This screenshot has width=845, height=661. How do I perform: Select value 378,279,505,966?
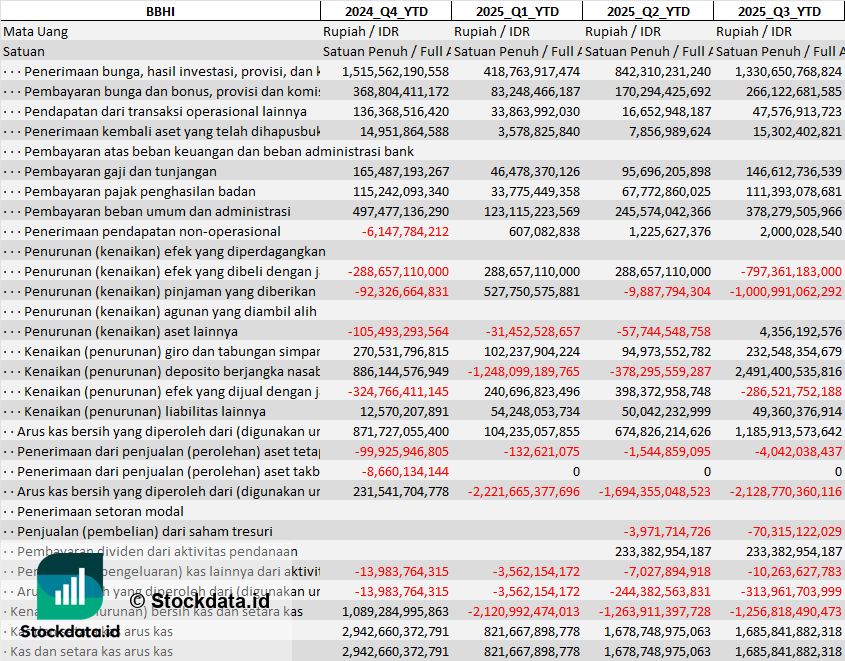pos(794,212)
